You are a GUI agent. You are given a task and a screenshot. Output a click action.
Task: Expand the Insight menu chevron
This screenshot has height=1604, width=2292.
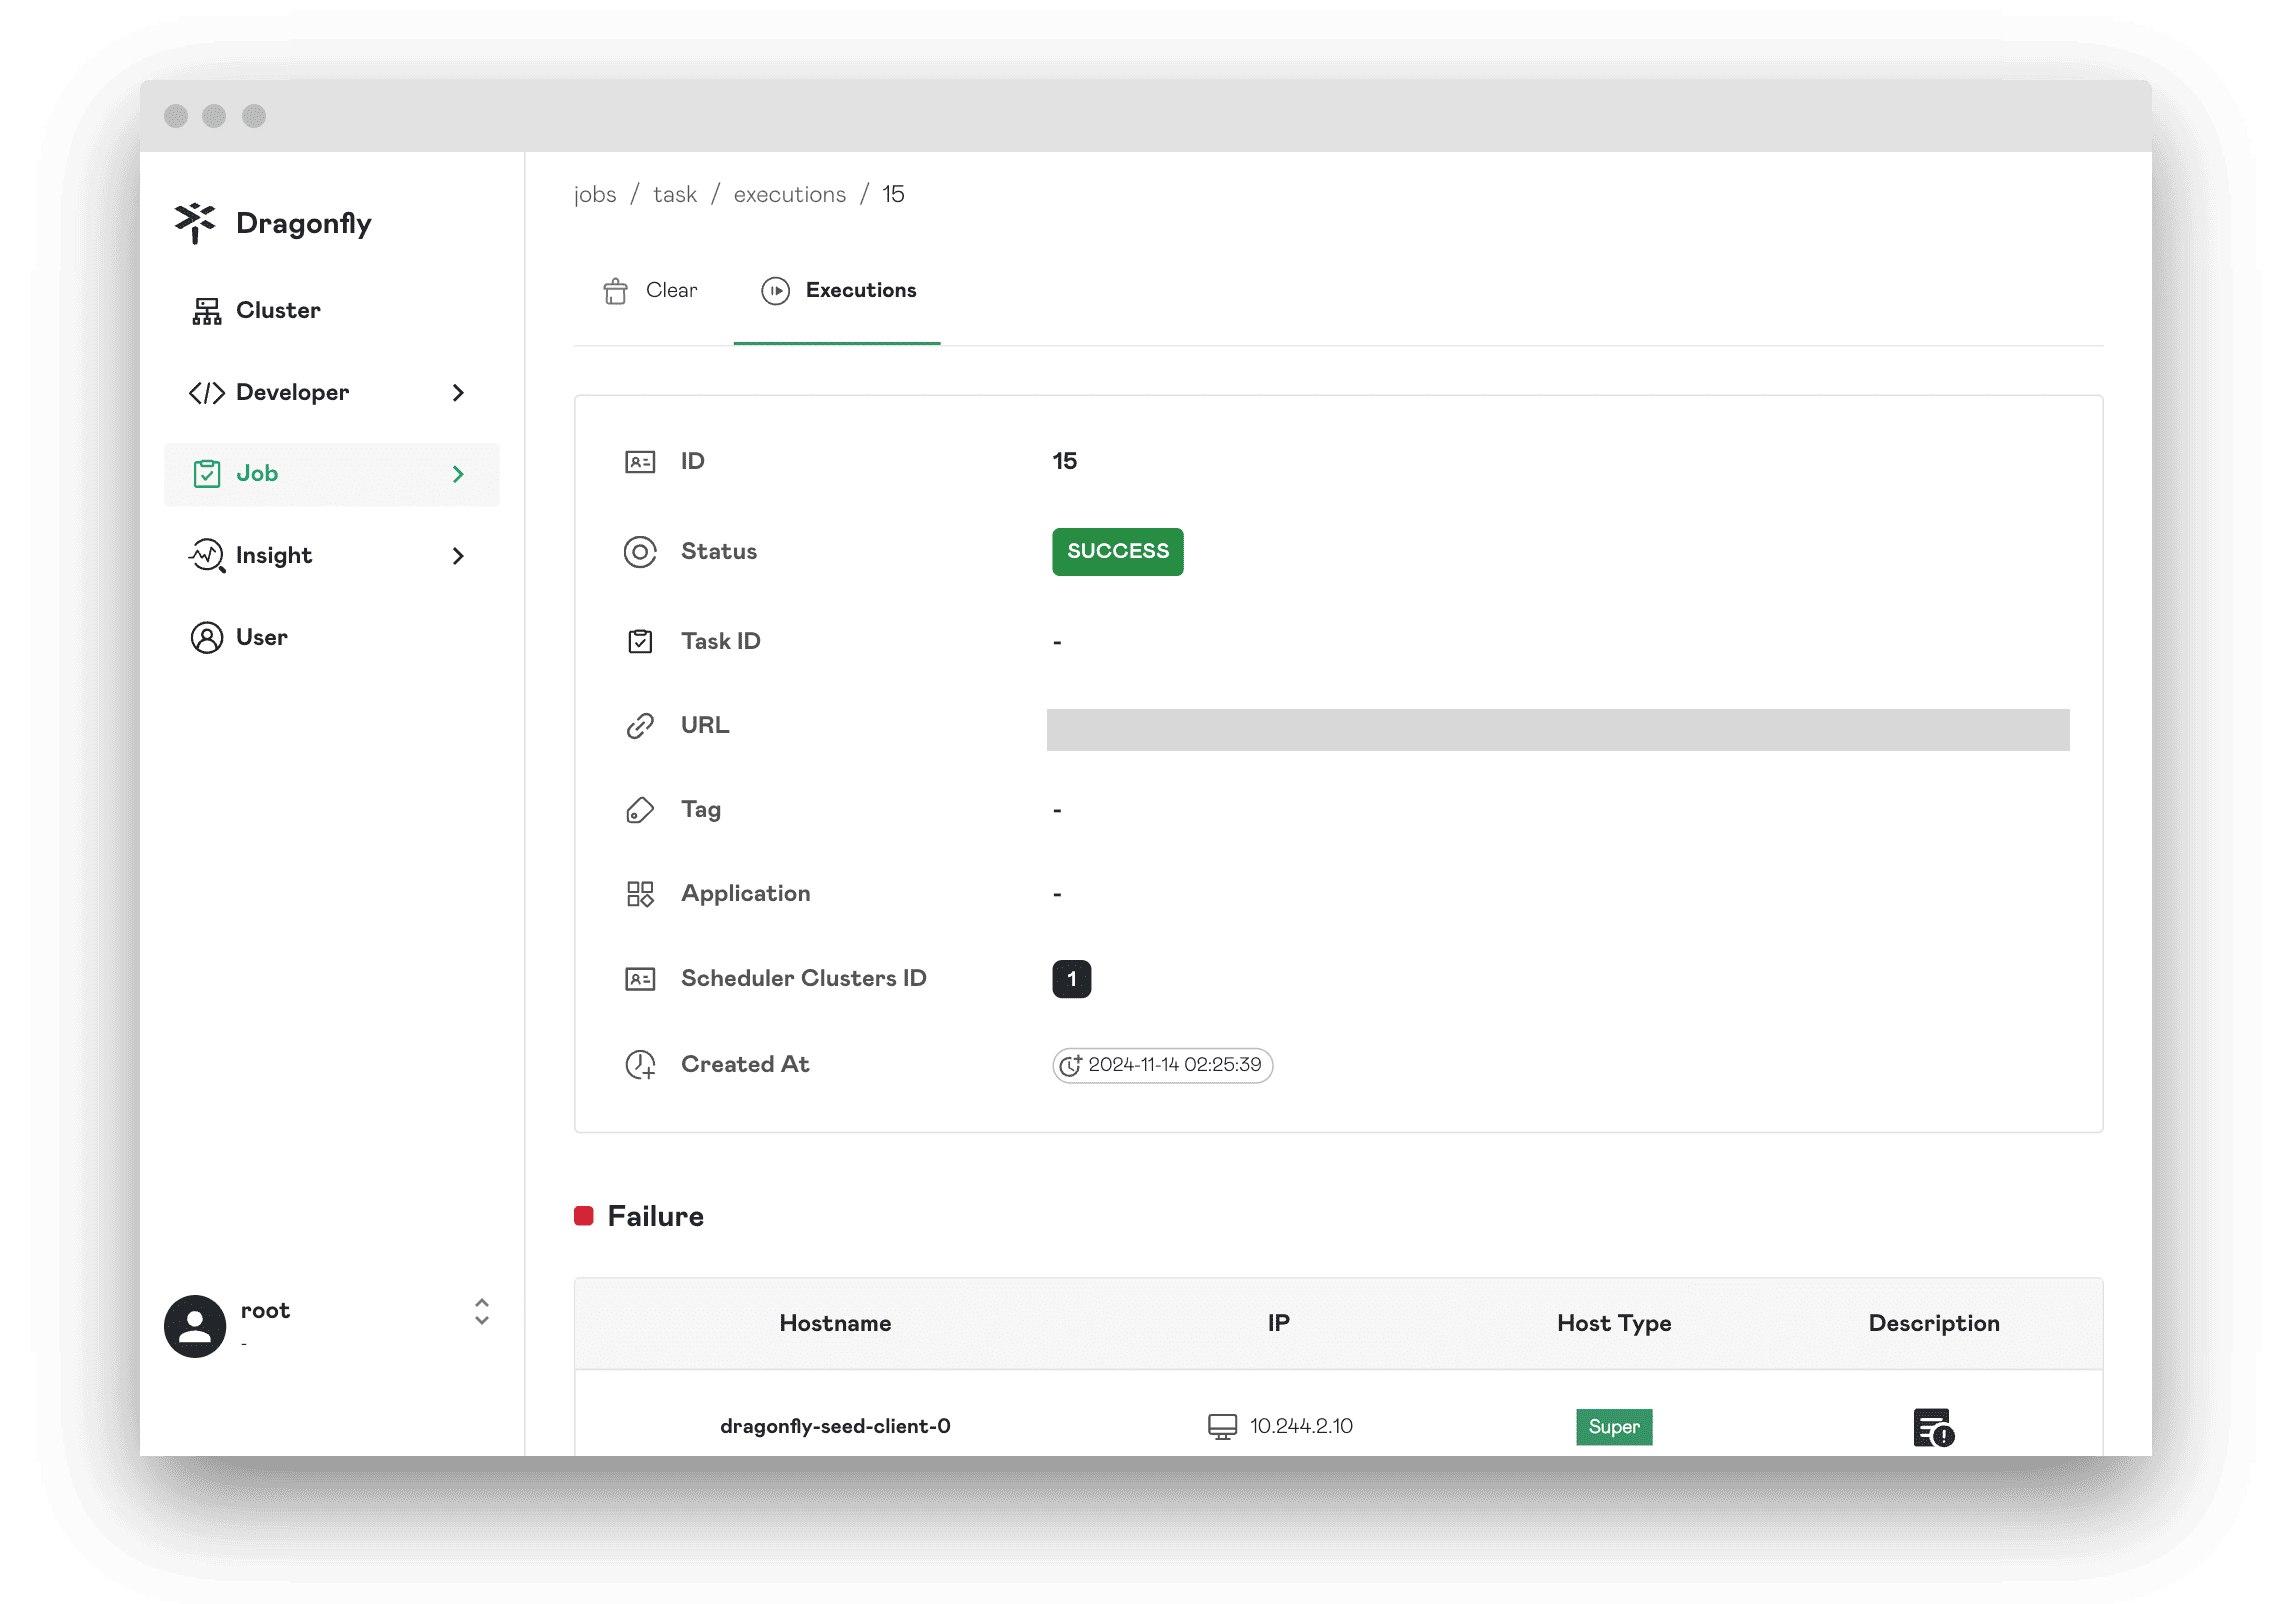pos(458,556)
